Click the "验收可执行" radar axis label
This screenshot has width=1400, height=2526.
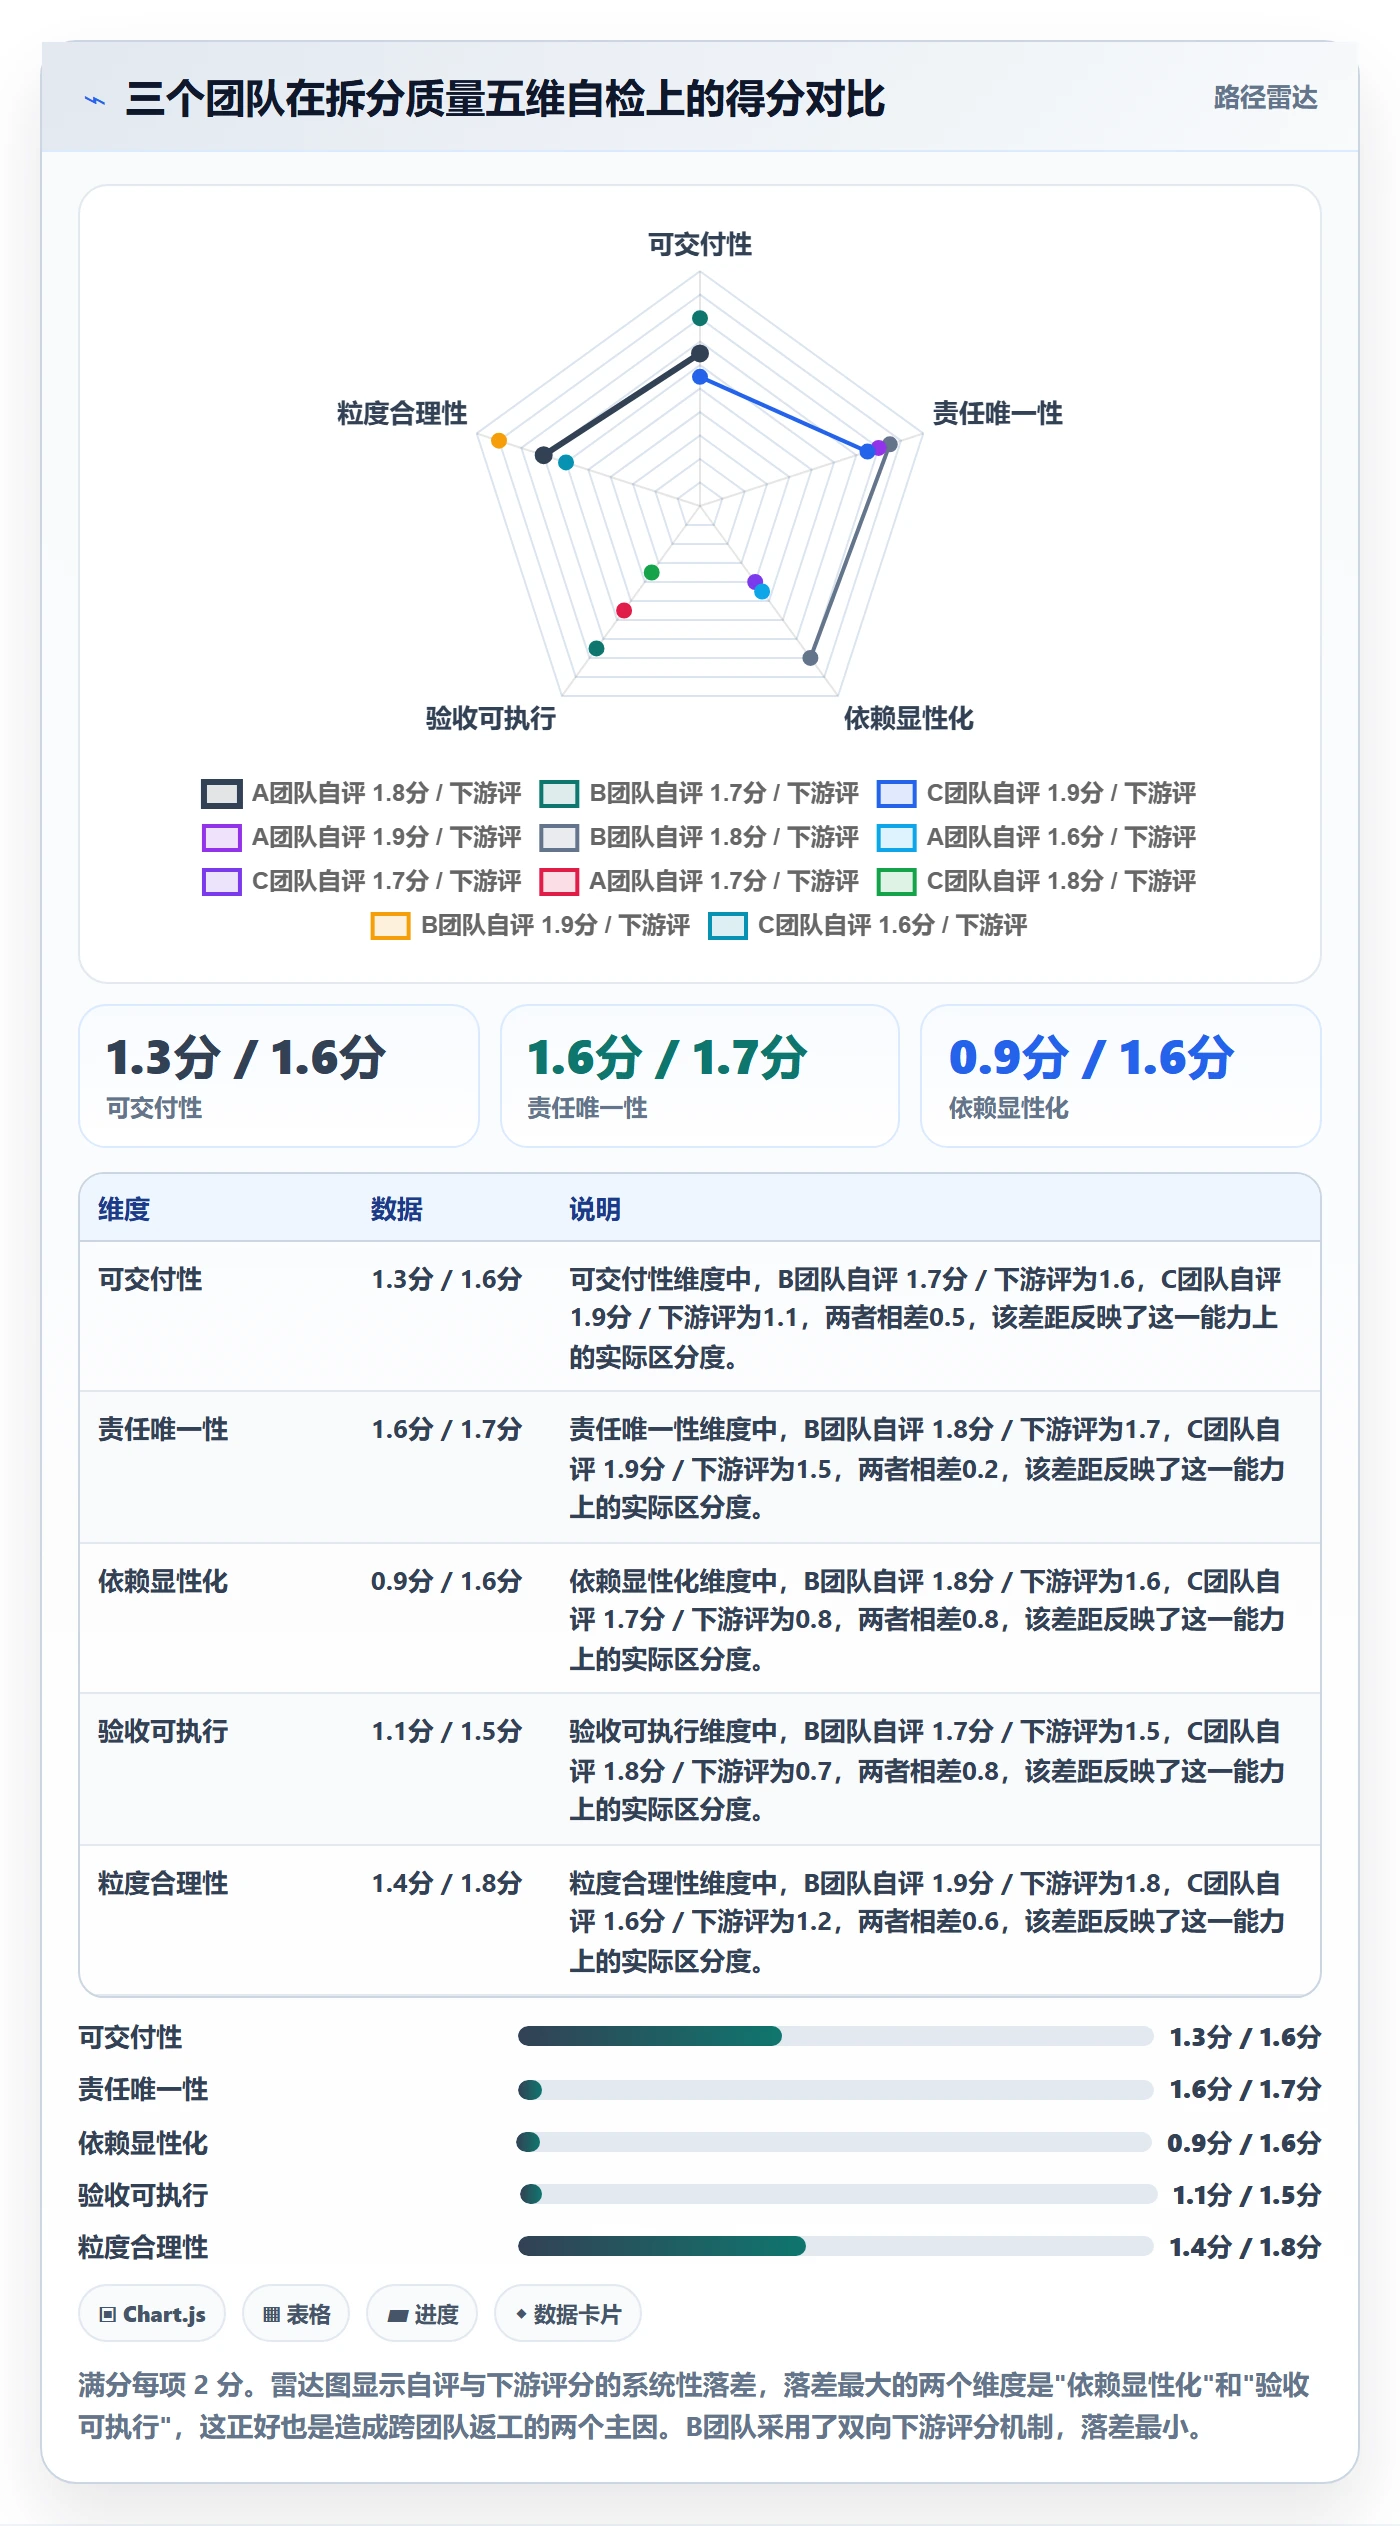coord(491,719)
